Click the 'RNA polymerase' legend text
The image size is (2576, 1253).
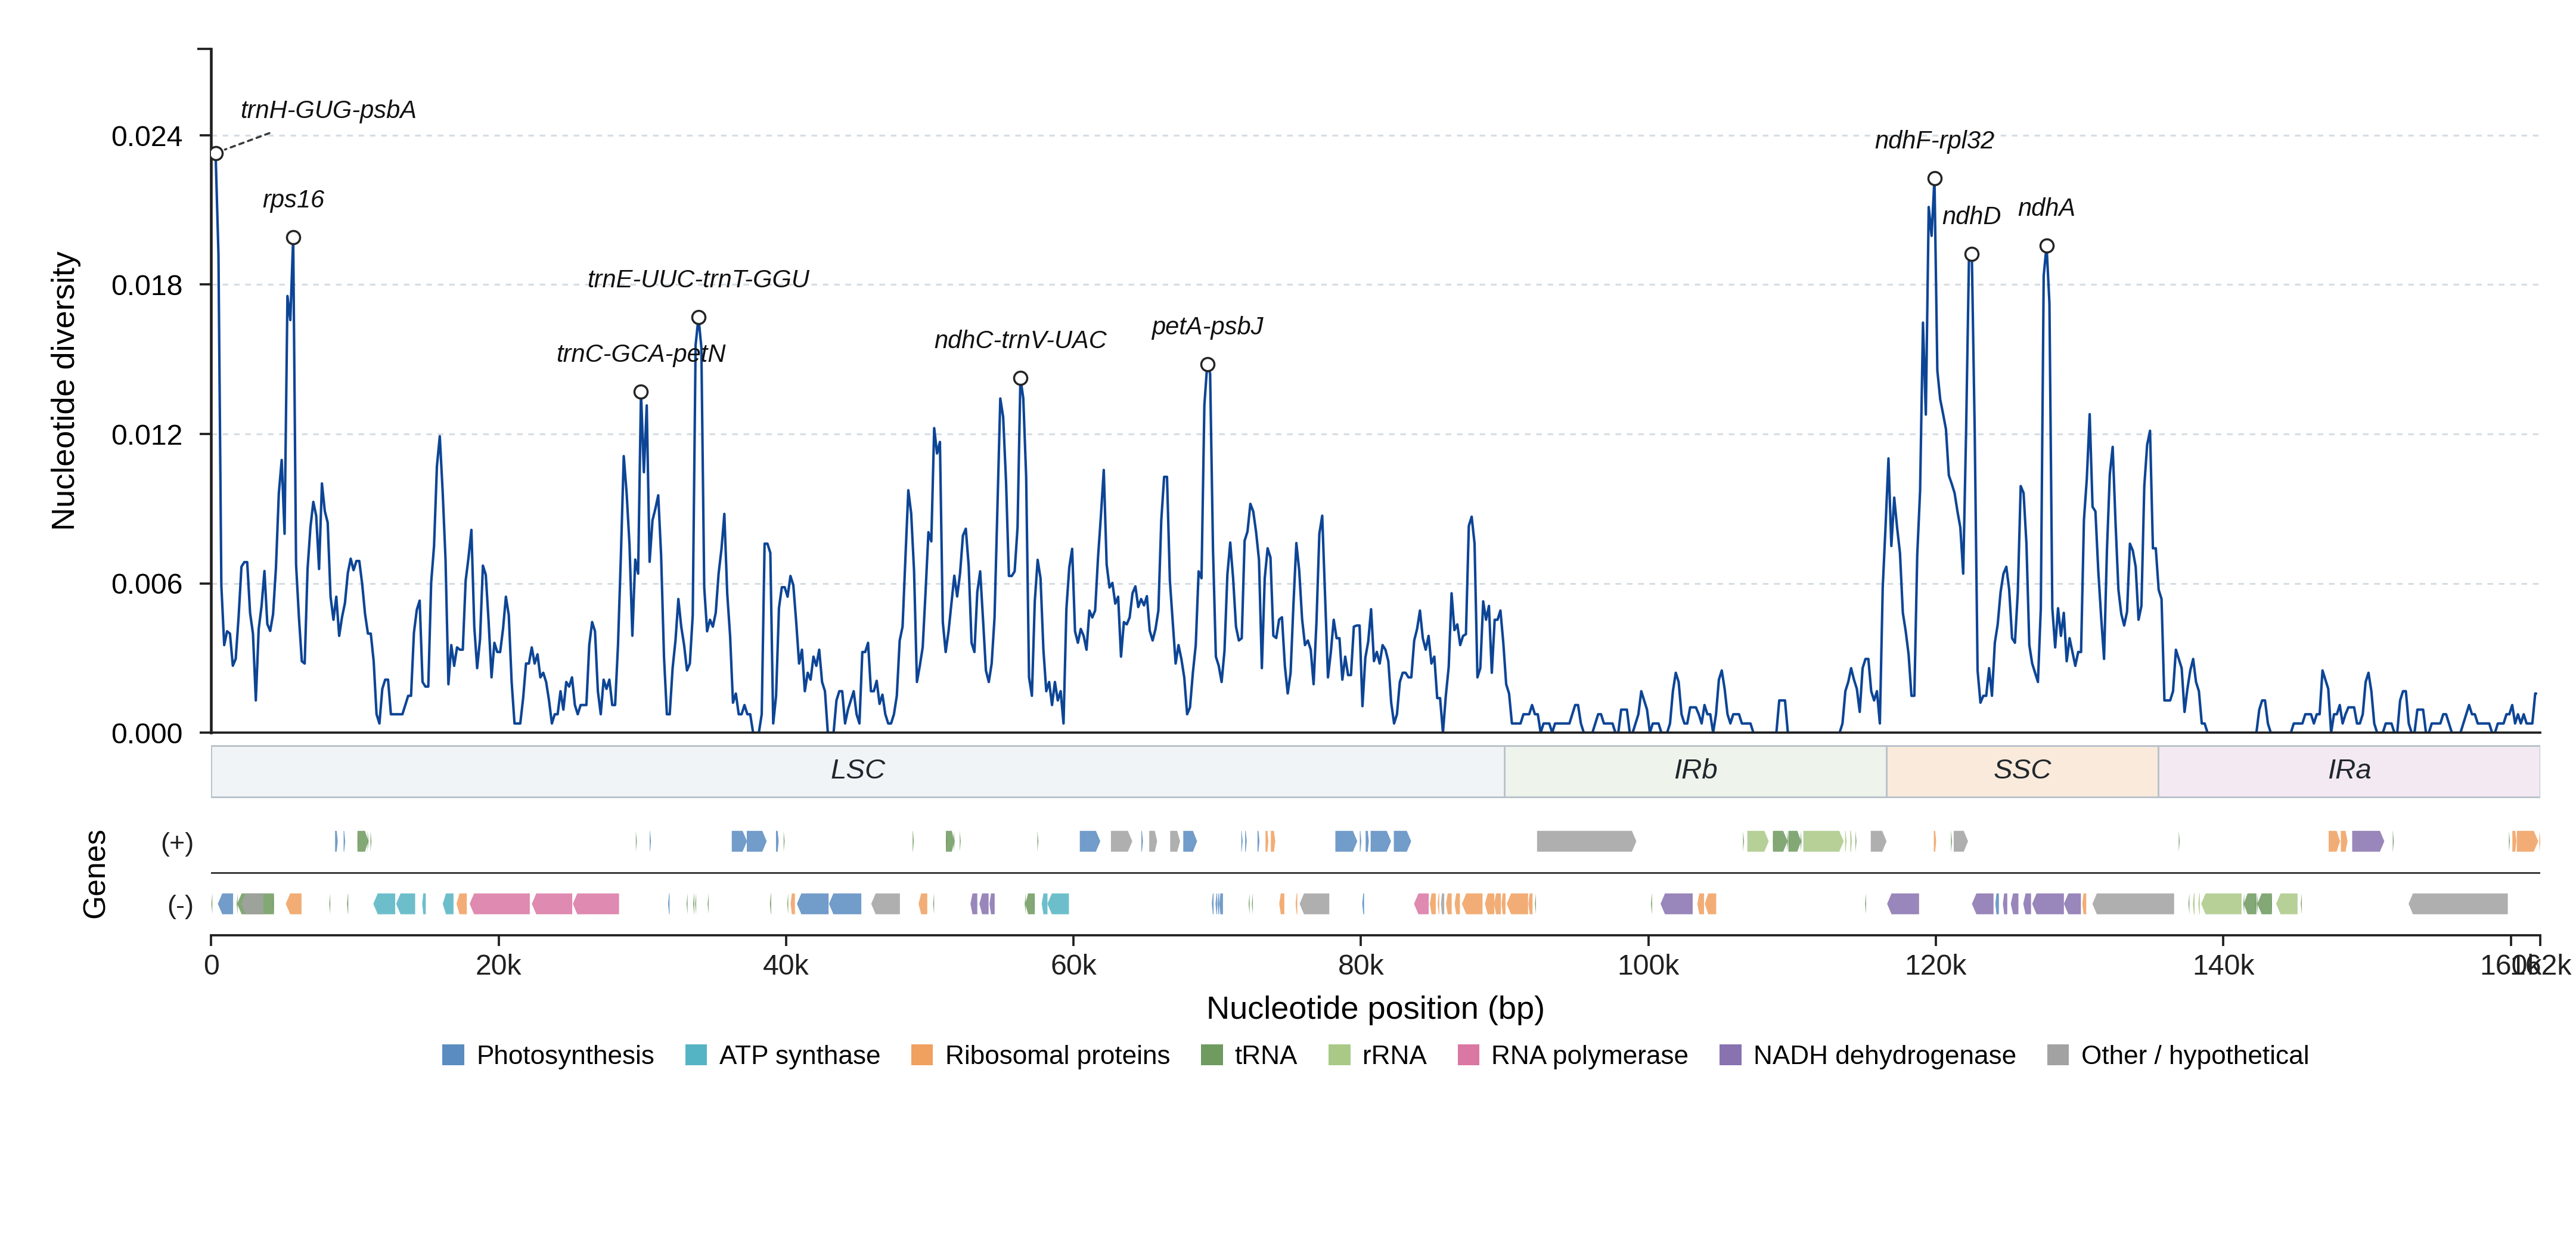pos(1589,1055)
